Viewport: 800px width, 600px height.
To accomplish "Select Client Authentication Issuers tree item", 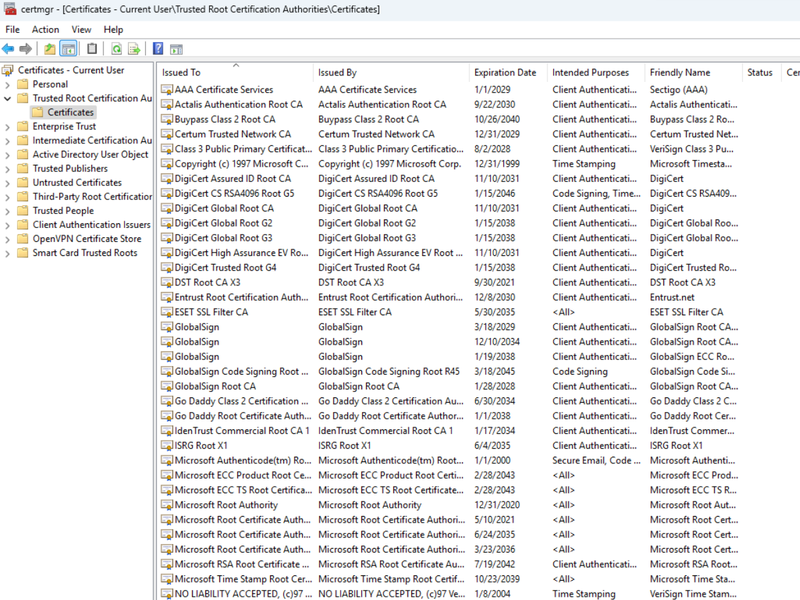I will click(91, 224).
